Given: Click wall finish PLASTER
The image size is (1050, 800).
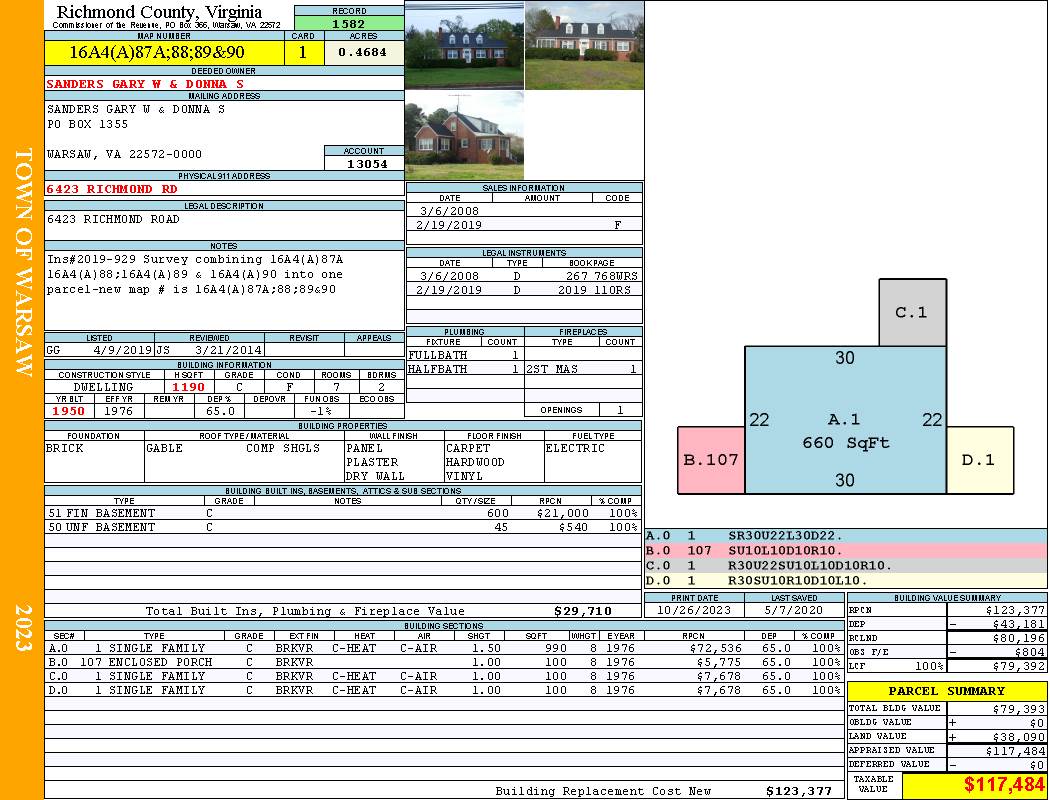Looking at the screenshot, I should [372, 462].
